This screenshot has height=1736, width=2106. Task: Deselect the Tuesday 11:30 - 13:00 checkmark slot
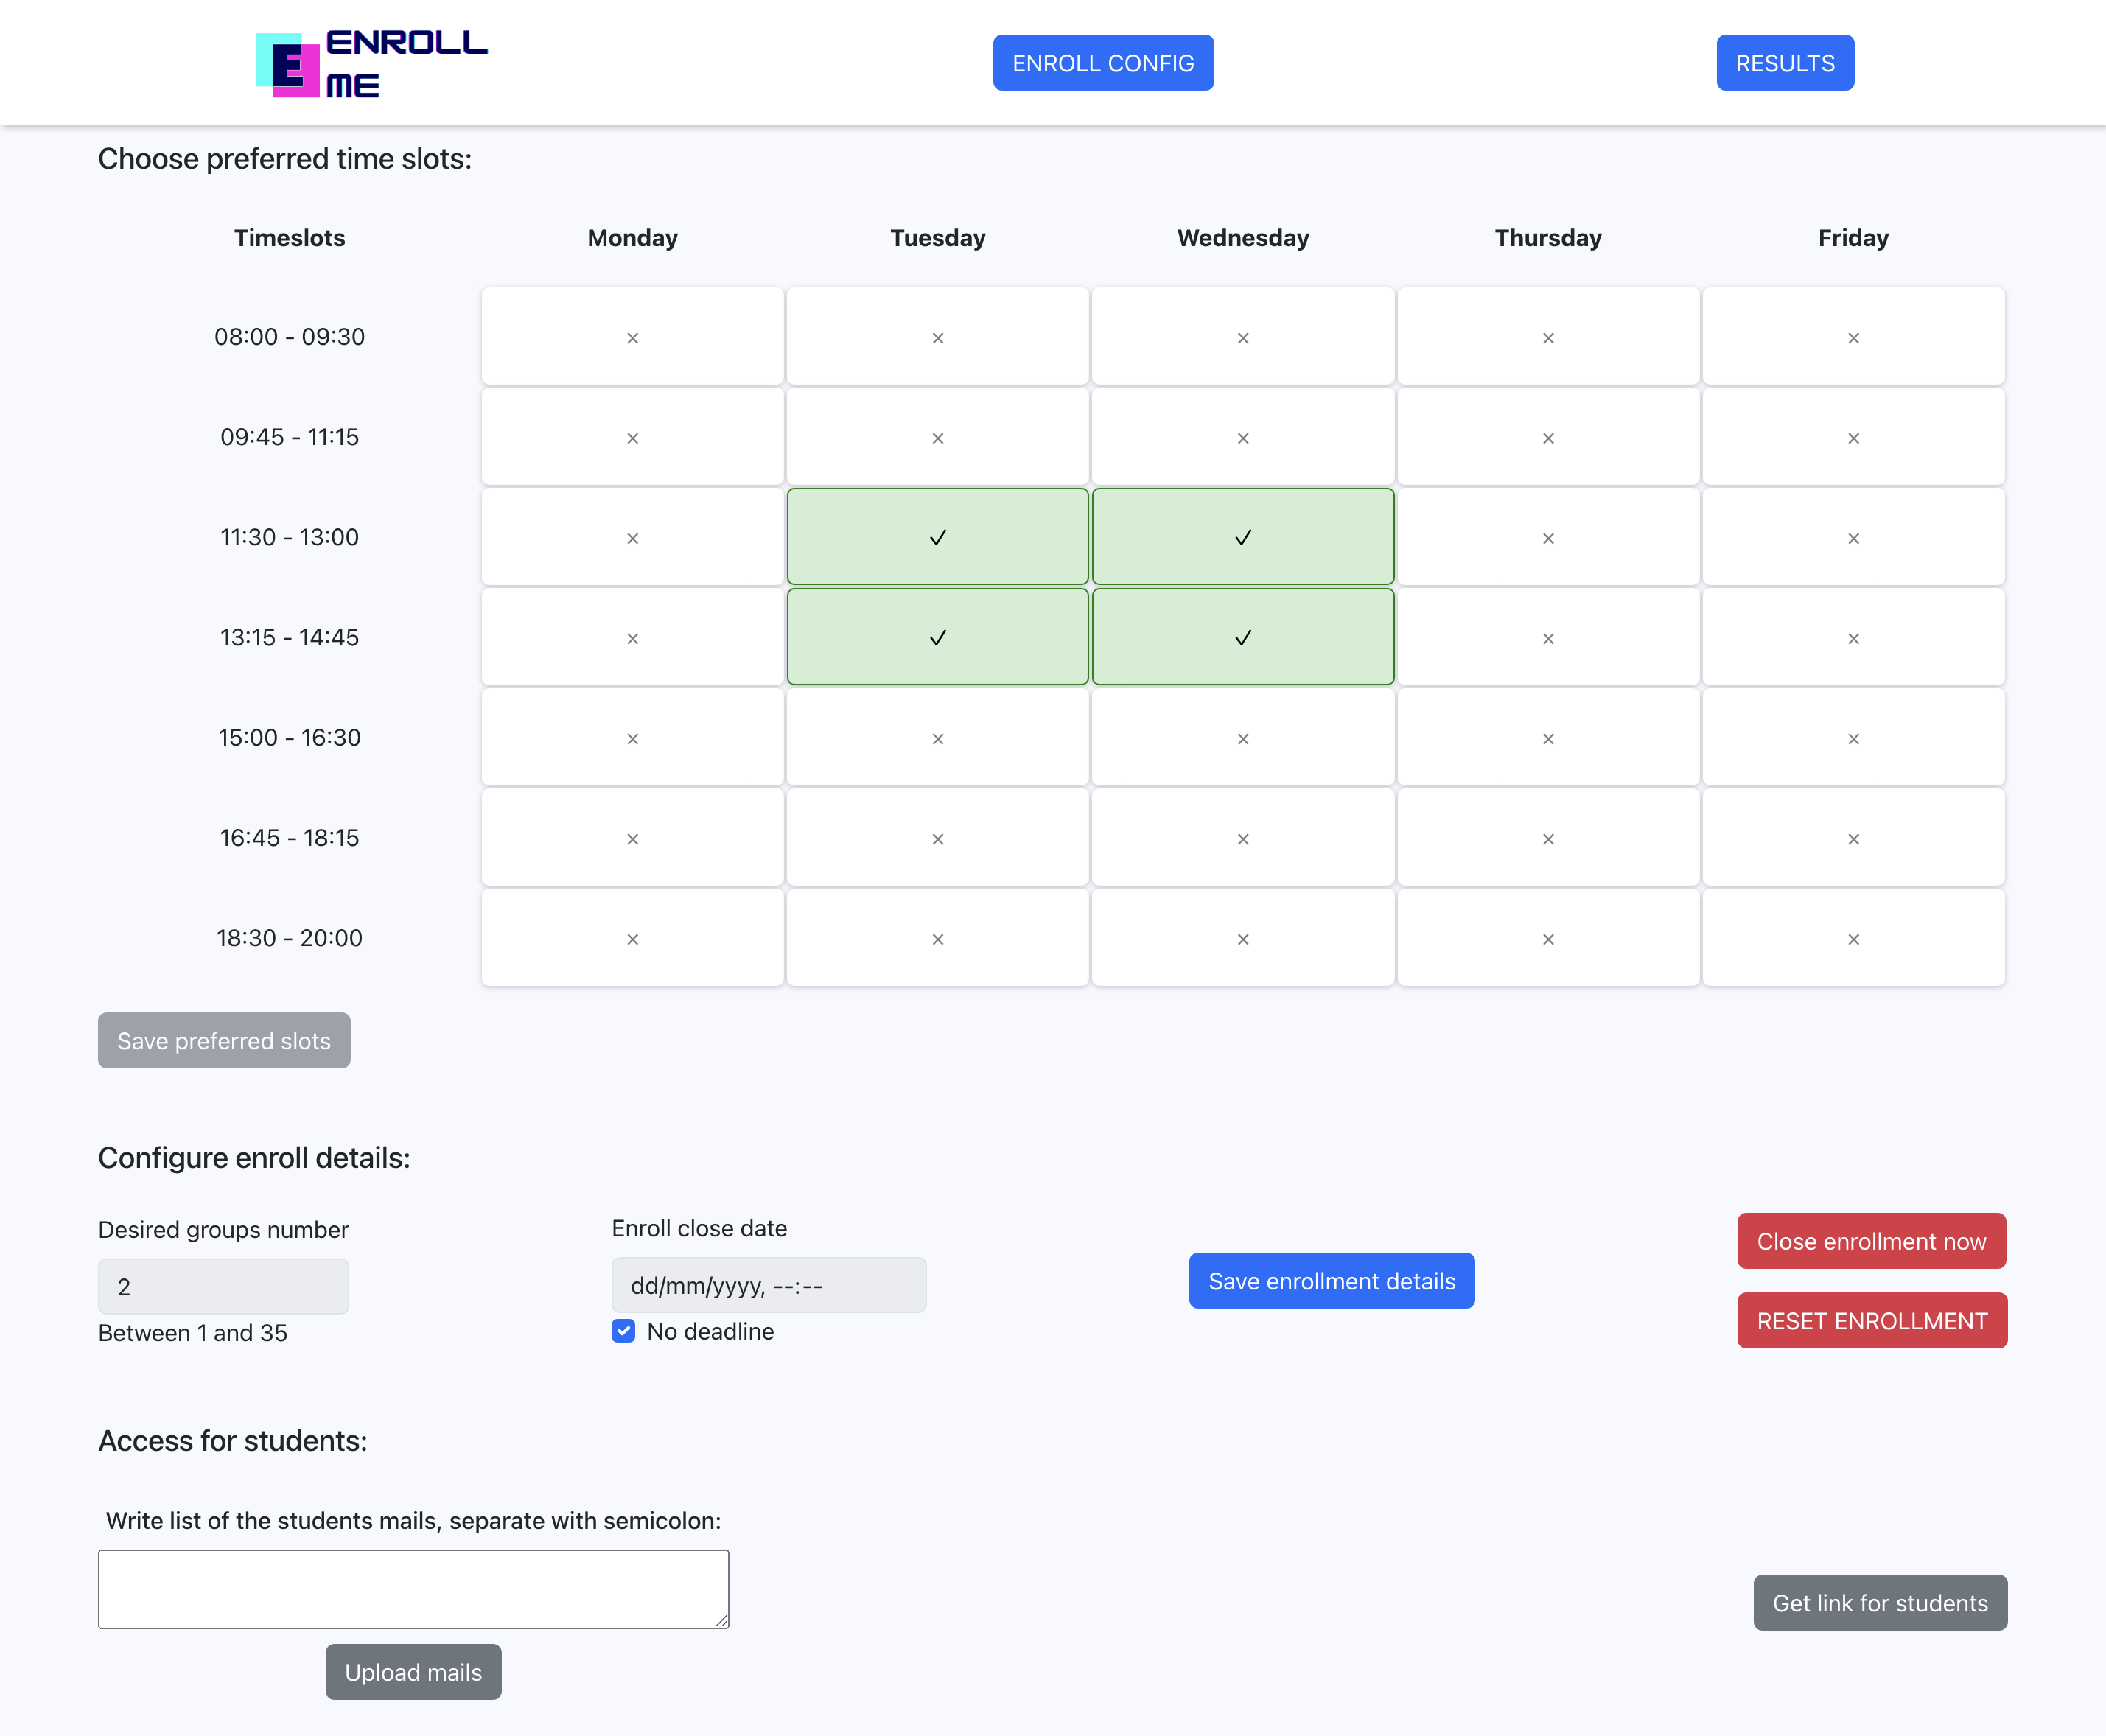click(x=937, y=537)
